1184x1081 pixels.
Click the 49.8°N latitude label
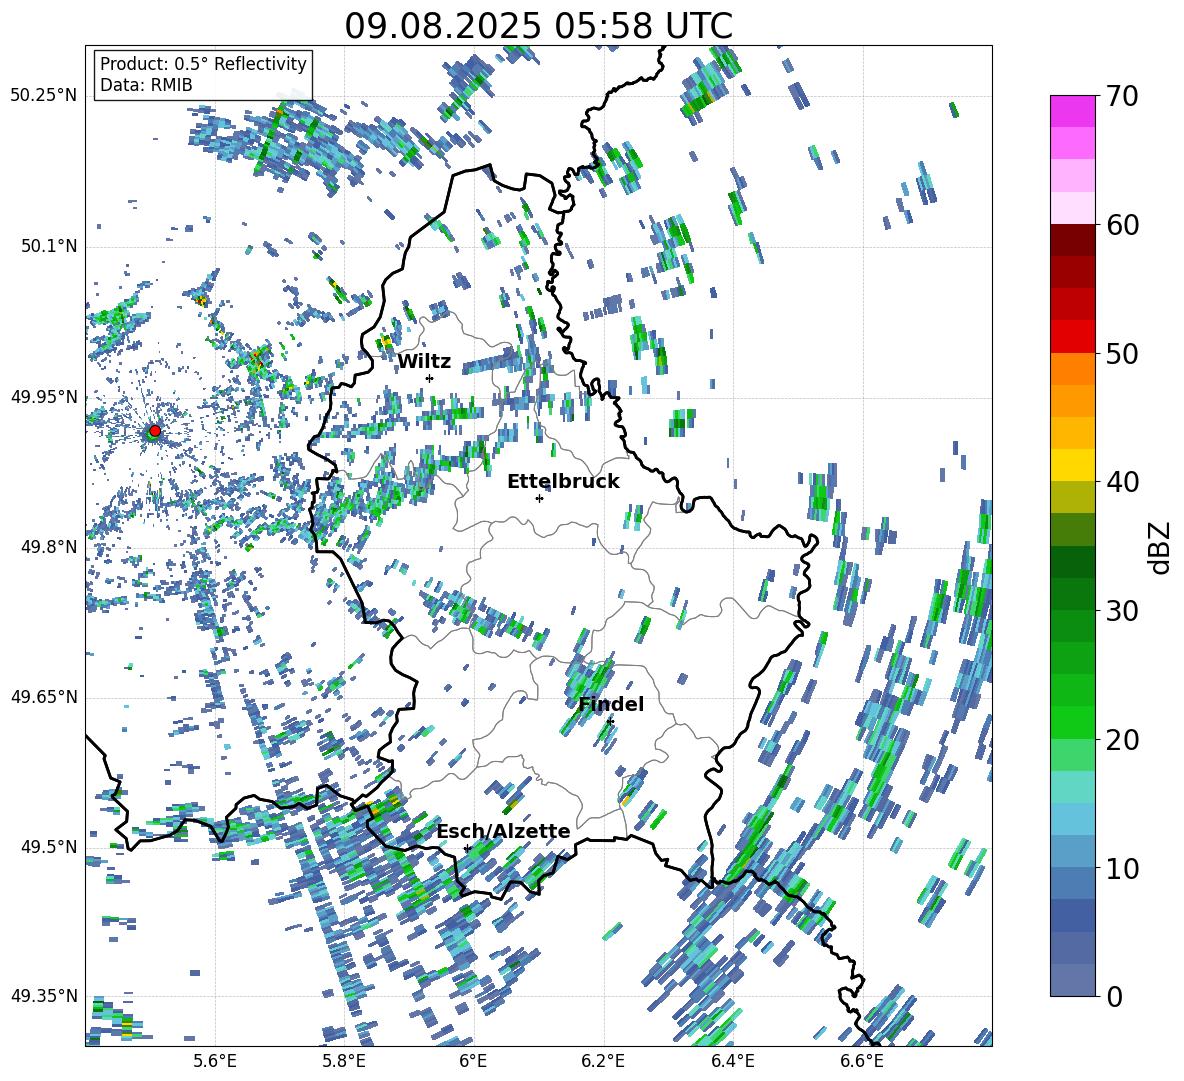(48, 547)
